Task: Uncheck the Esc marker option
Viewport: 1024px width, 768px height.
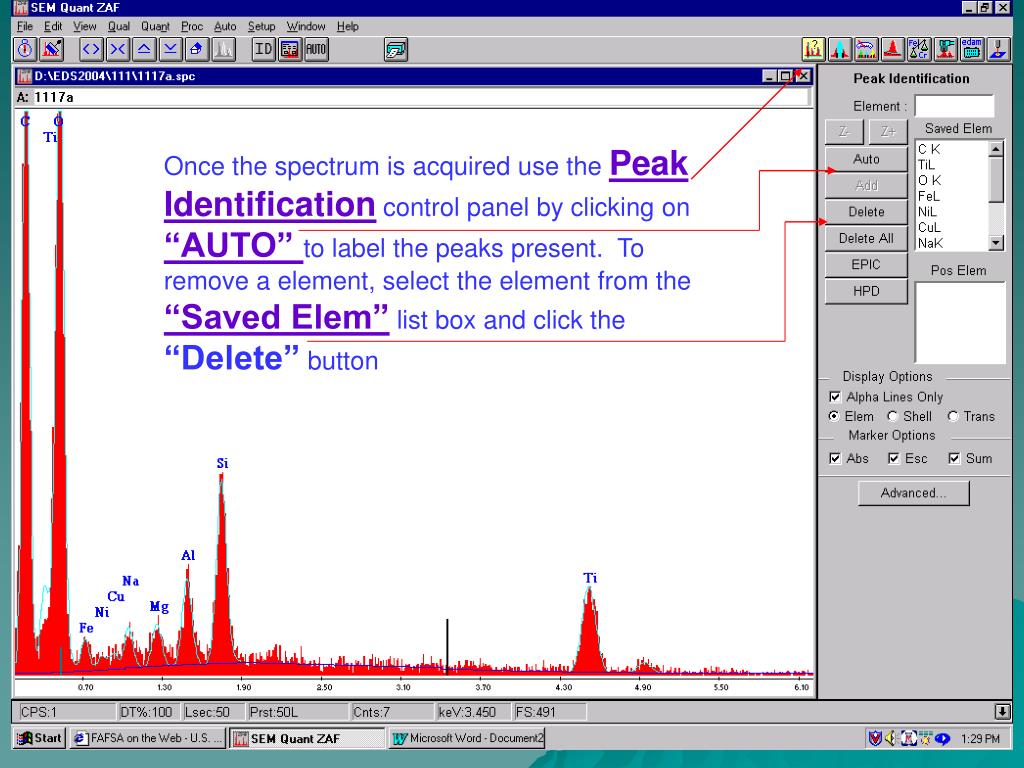Action: tap(895, 459)
